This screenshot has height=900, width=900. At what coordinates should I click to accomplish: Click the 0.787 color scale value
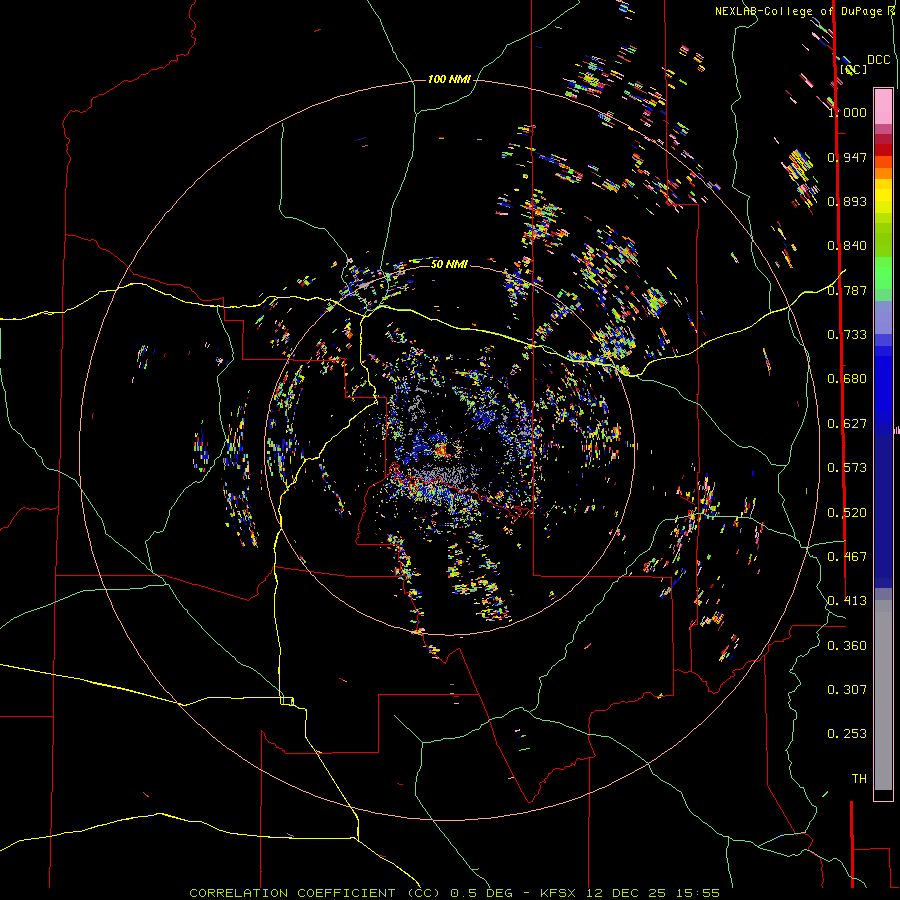coord(847,290)
